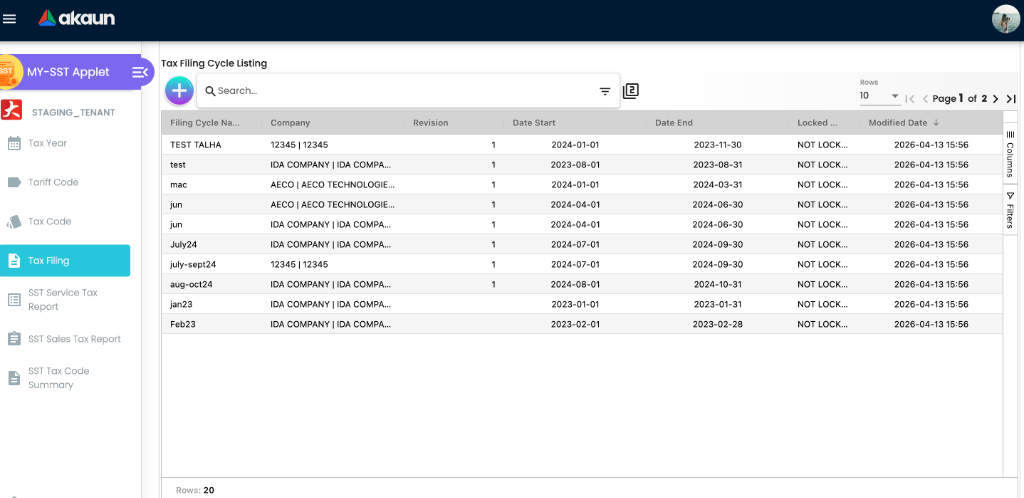Image resolution: width=1024 pixels, height=498 pixels.
Task: Open SST Service Tax Report
Action: point(63,300)
